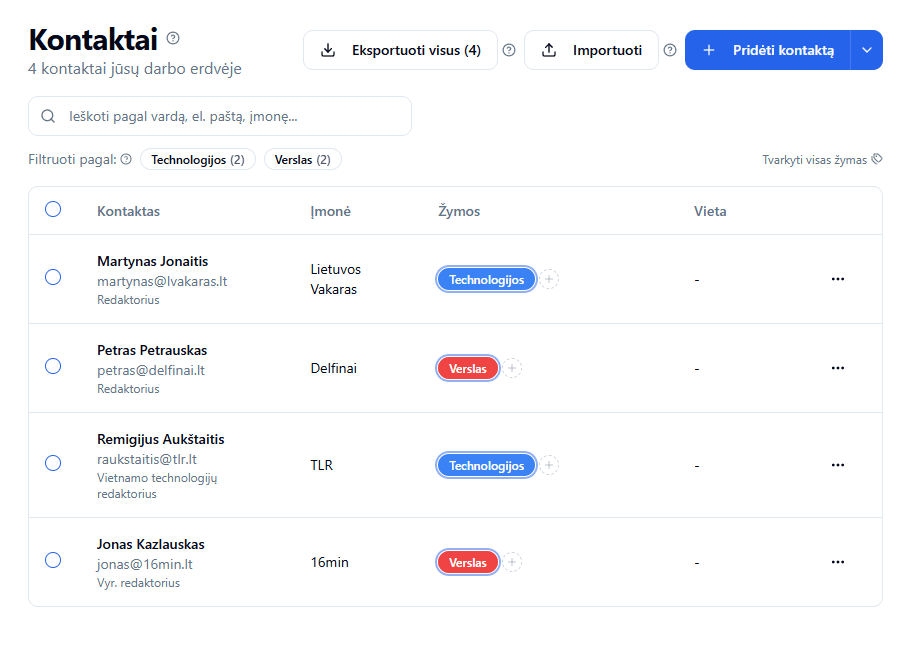911x649 pixels.
Task: Click help icon next to Kontaktai title
Action: [x=173, y=38]
